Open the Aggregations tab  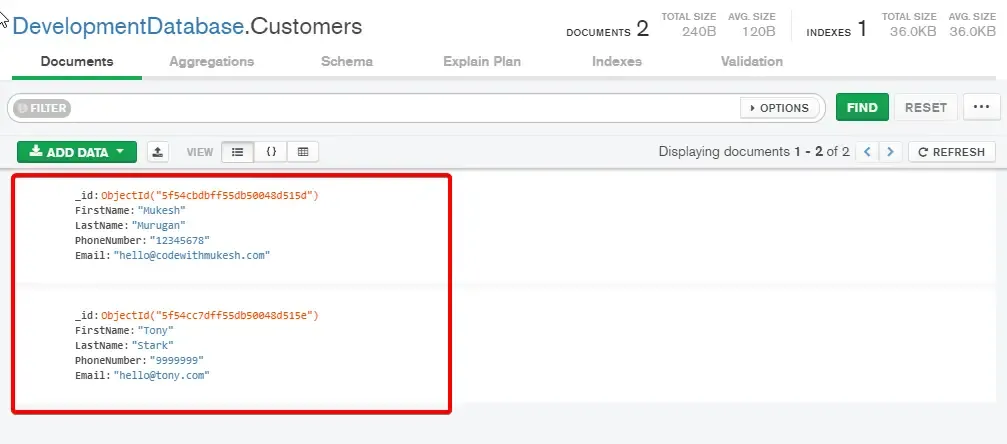point(211,62)
